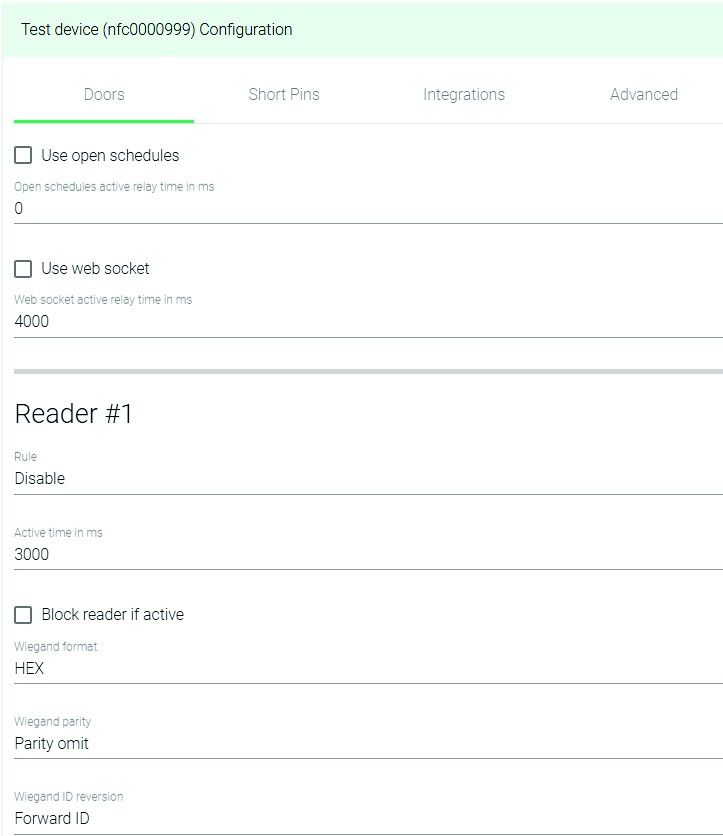723x836 pixels.
Task: Go to the Integrations tab
Action: click(464, 95)
